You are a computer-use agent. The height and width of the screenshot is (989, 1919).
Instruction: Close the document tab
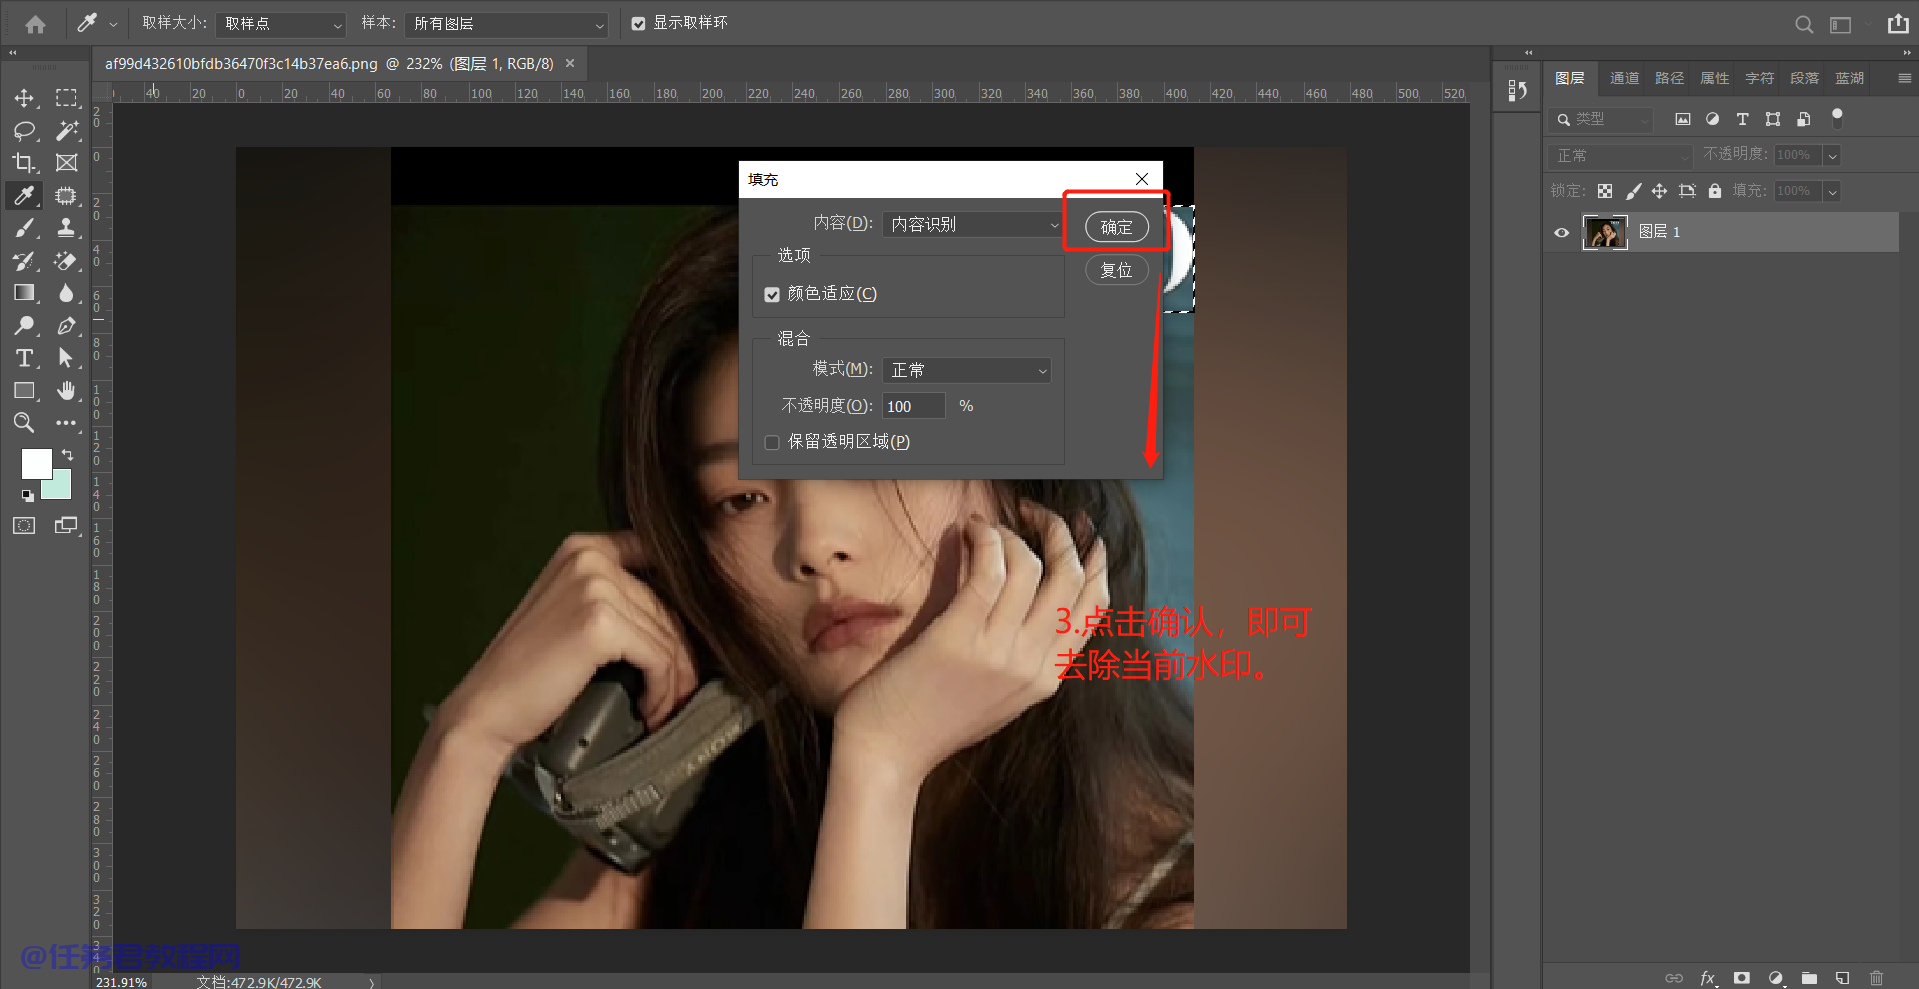point(570,63)
